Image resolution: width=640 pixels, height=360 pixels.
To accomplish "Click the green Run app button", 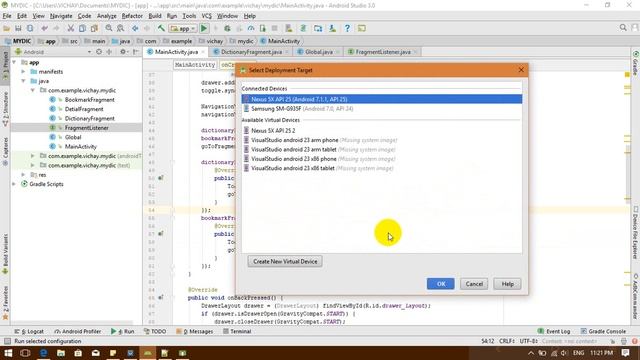I will point(204,28).
